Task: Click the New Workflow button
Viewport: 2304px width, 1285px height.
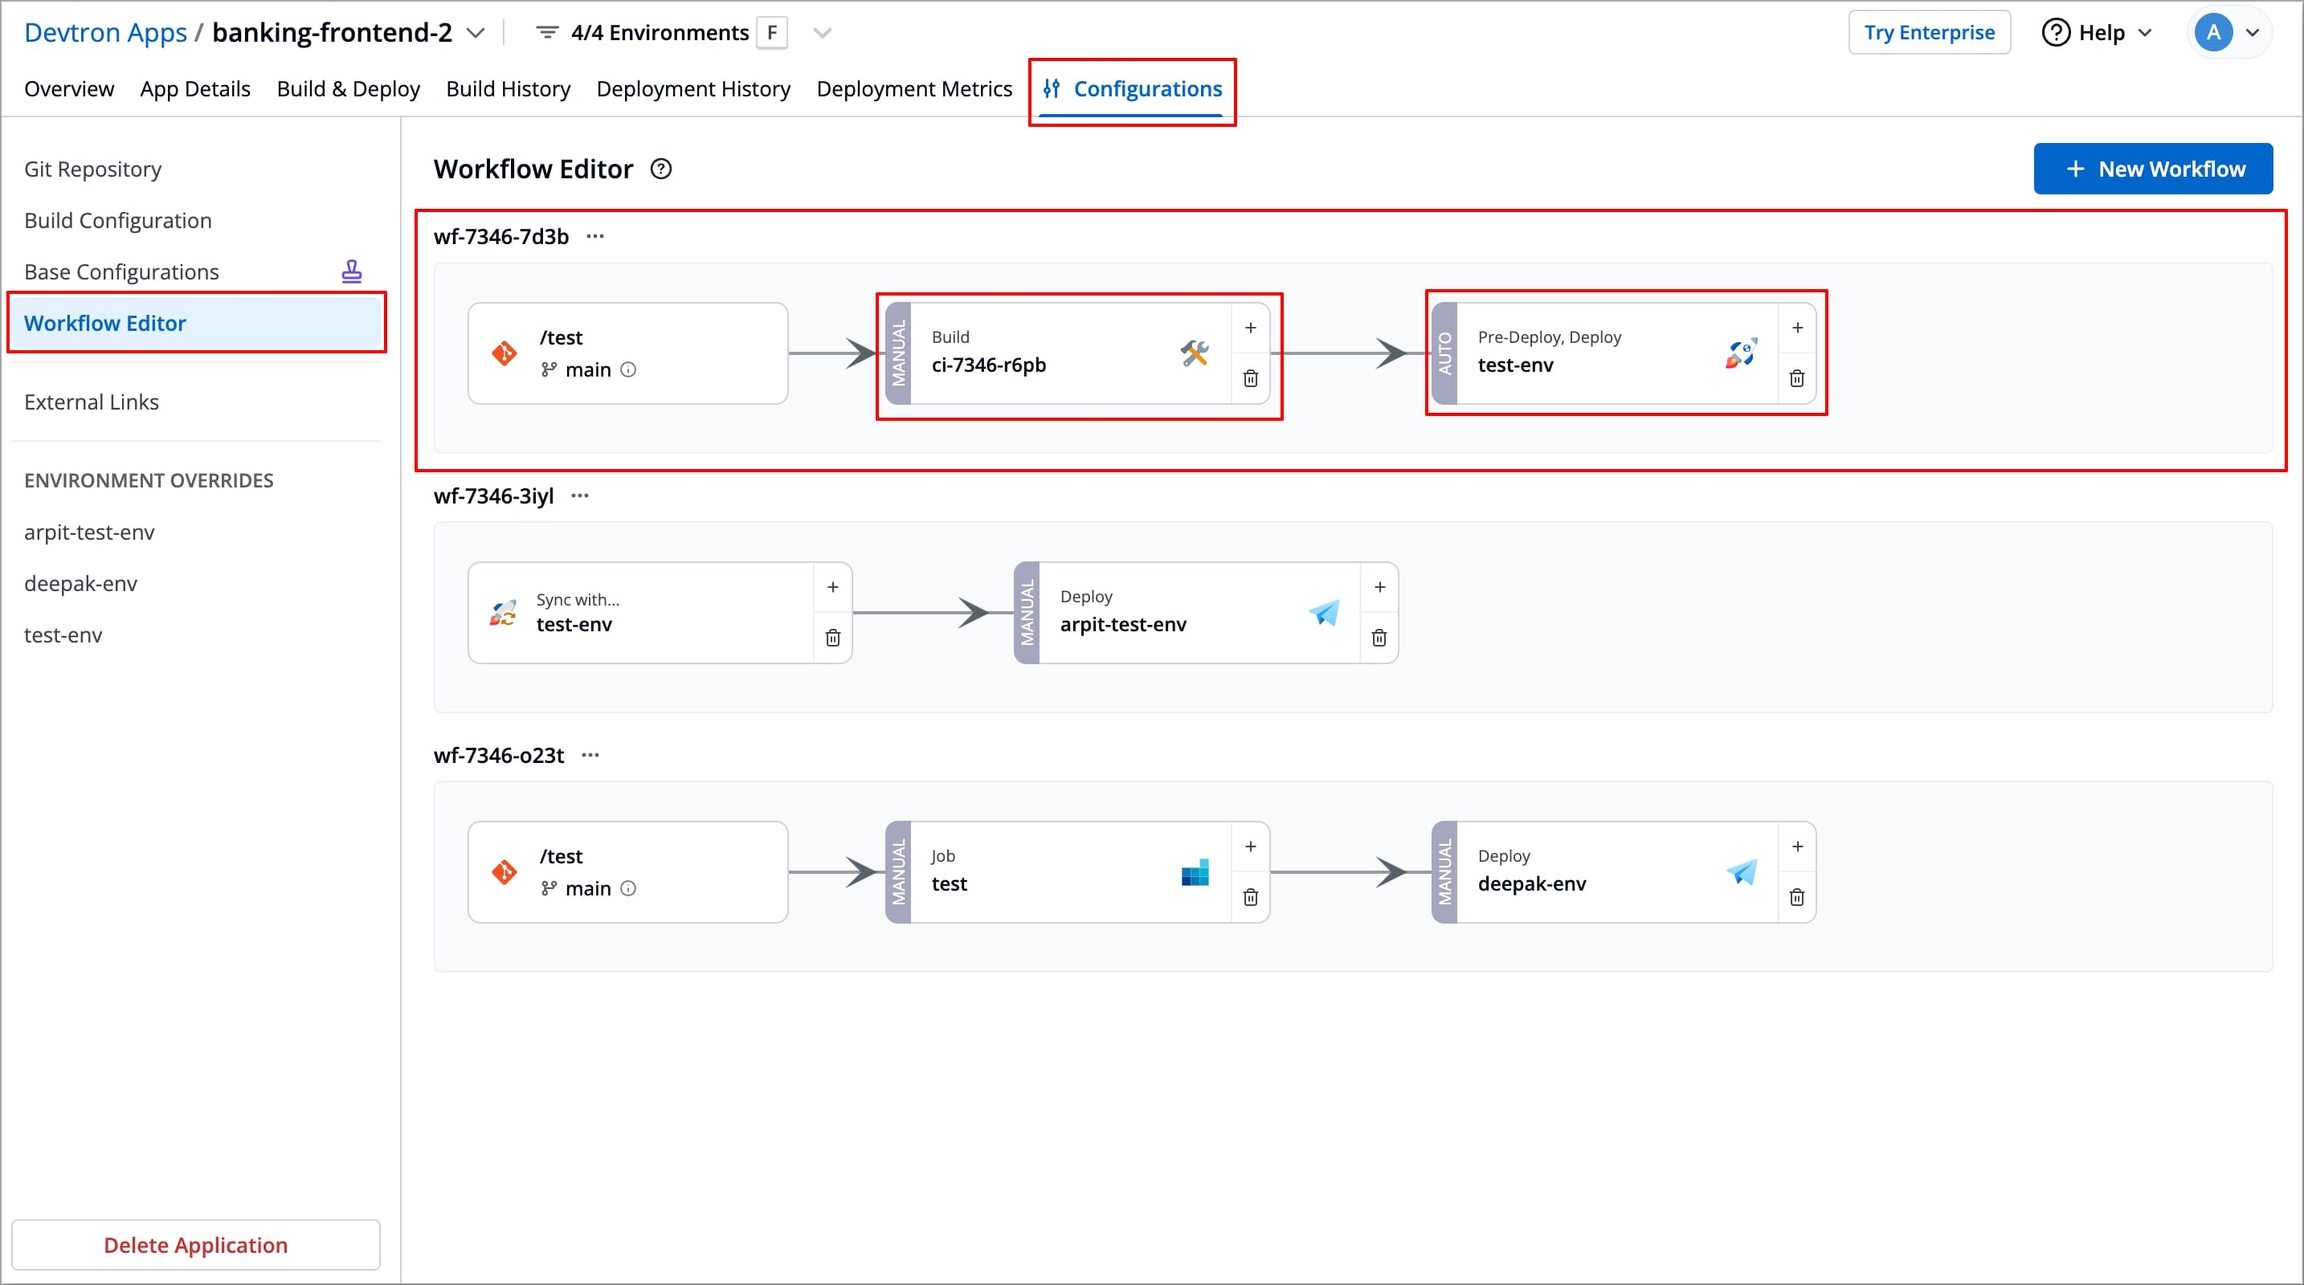Action: (2153, 169)
